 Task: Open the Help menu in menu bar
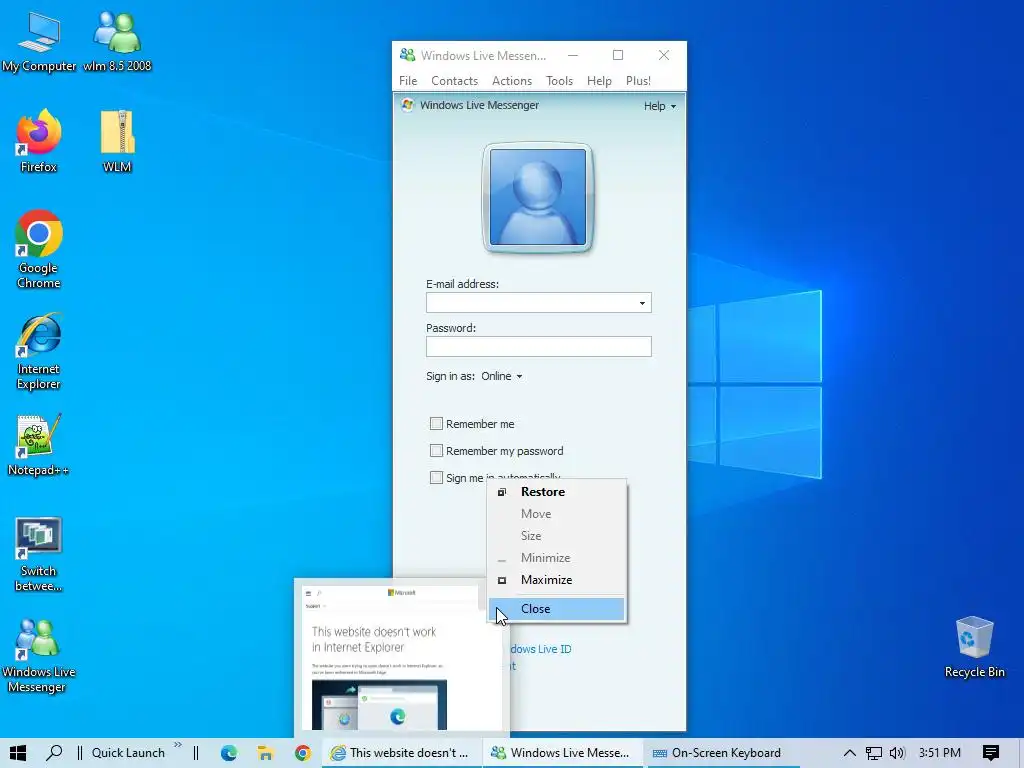(x=600, y=81)
